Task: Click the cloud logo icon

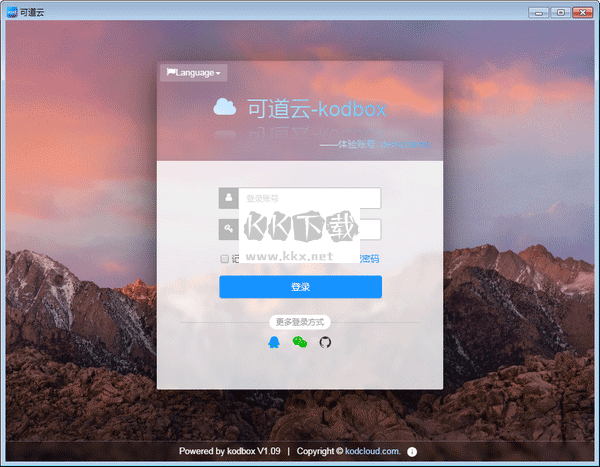Action: point(225,107)
